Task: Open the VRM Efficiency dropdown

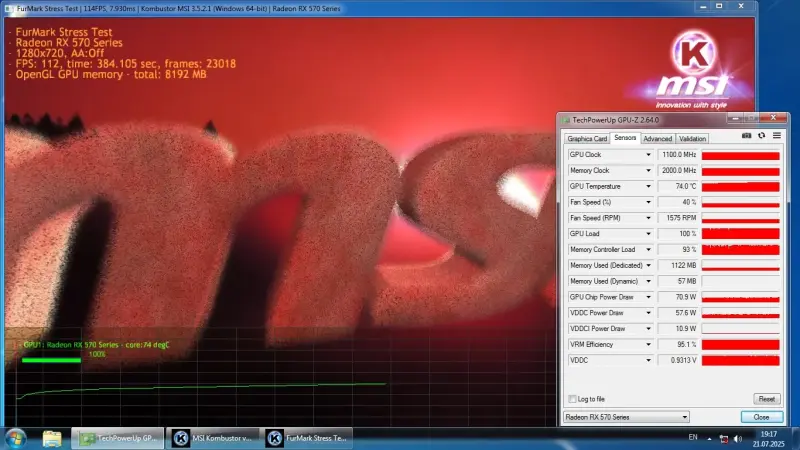Action: coord(648,344)
